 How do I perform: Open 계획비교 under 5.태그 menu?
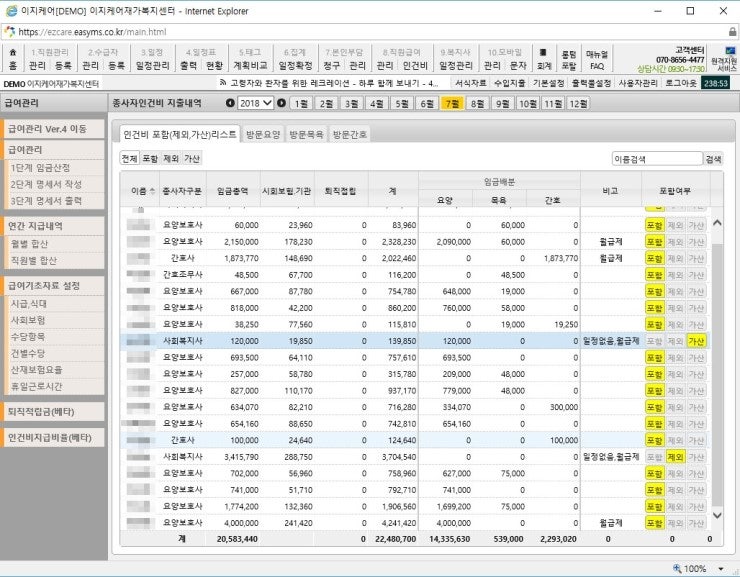(250, 66)
